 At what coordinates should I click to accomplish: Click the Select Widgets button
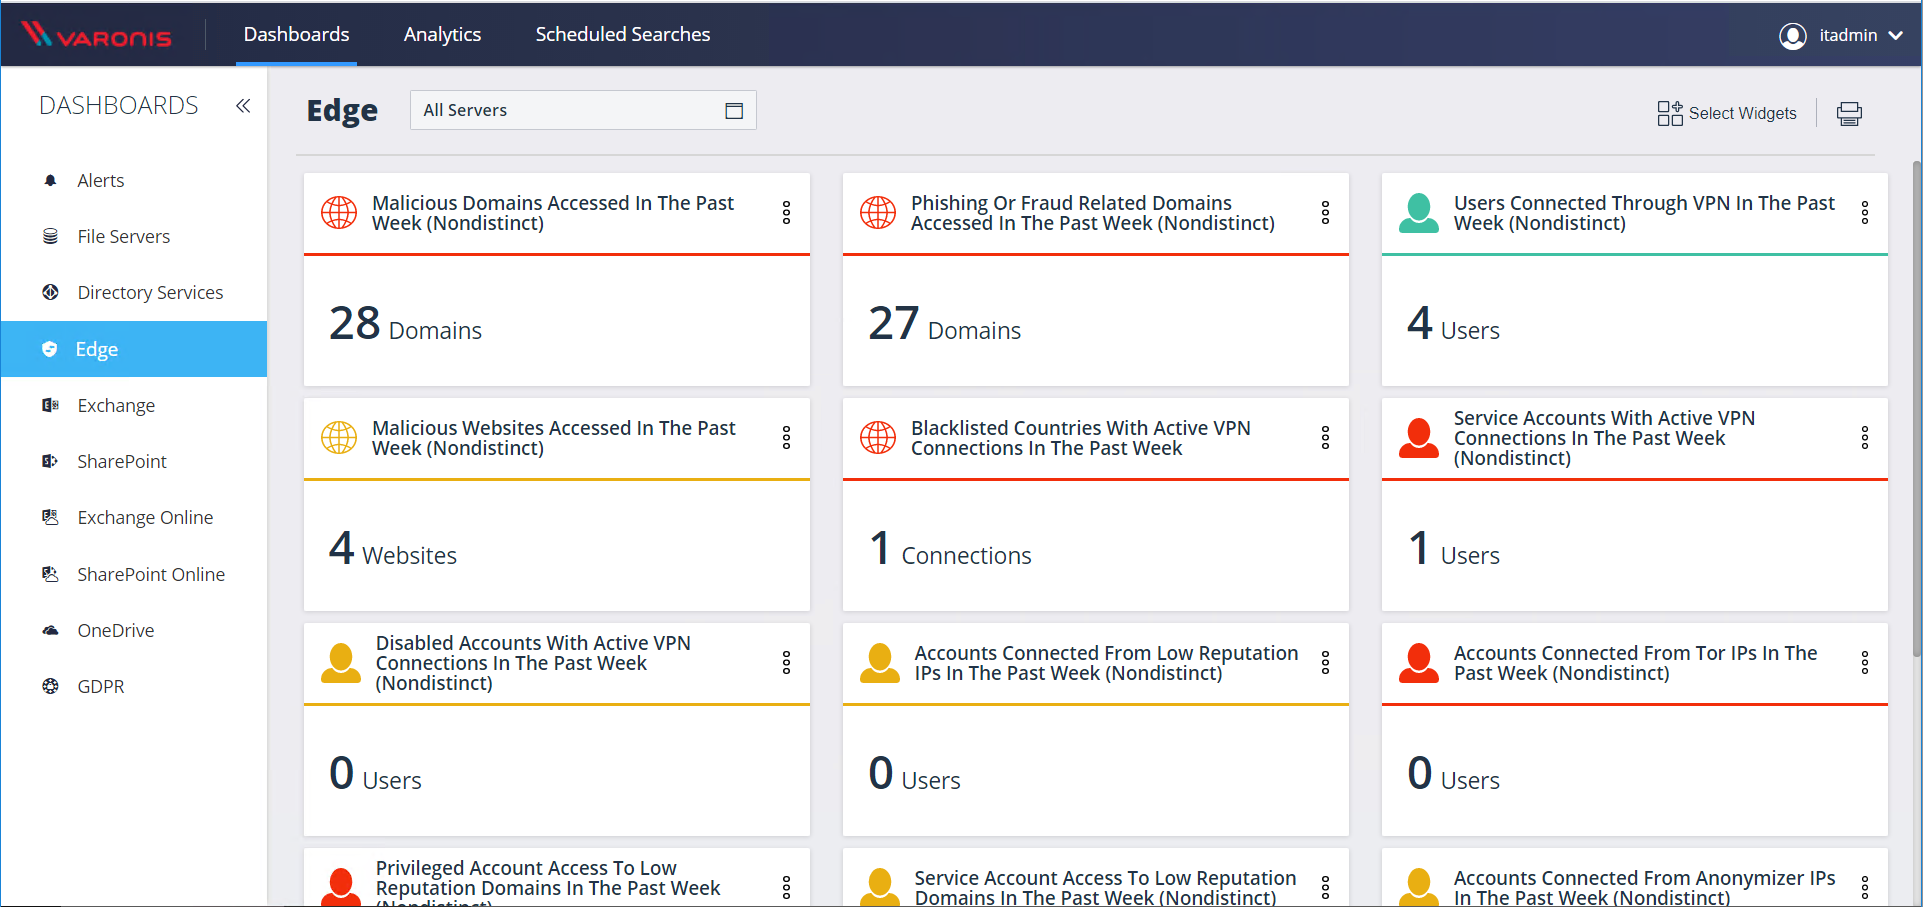click(1727, 113)
